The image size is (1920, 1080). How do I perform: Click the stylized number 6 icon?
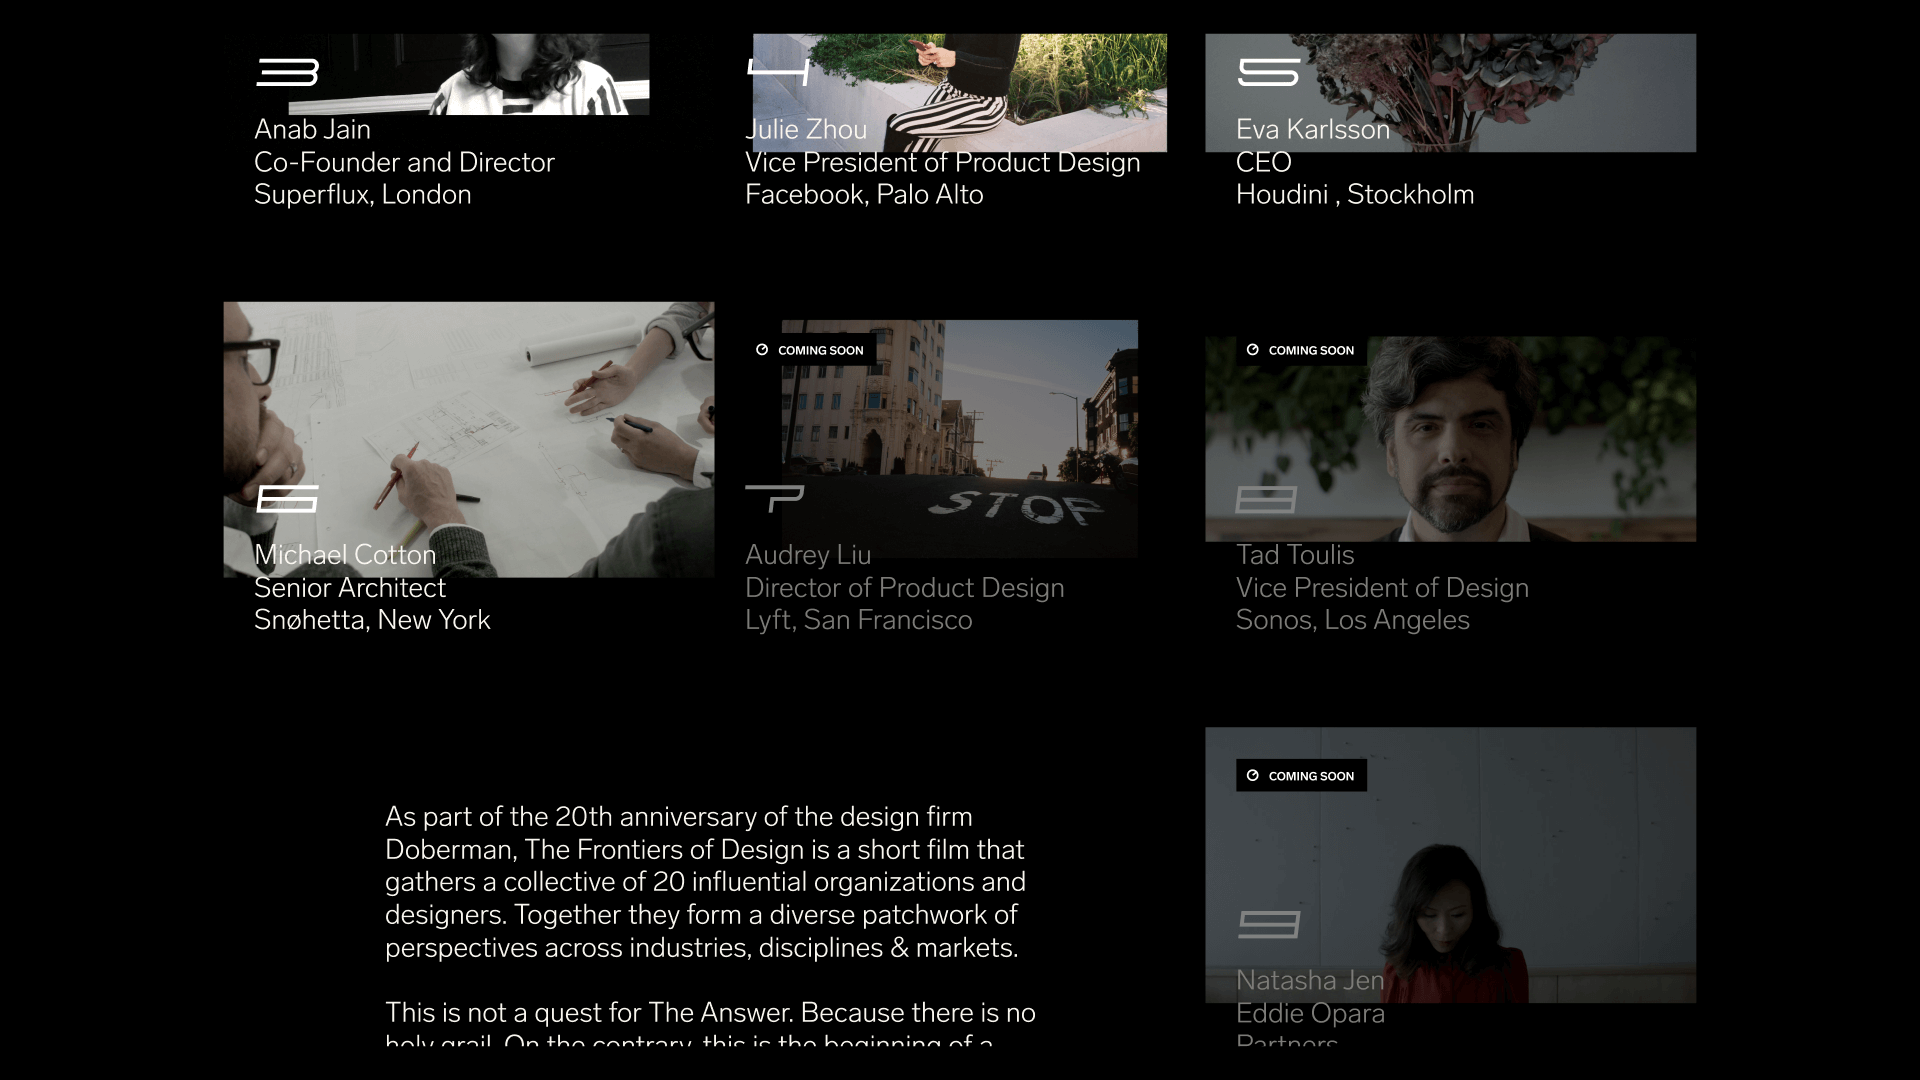[x=288, y=498]
